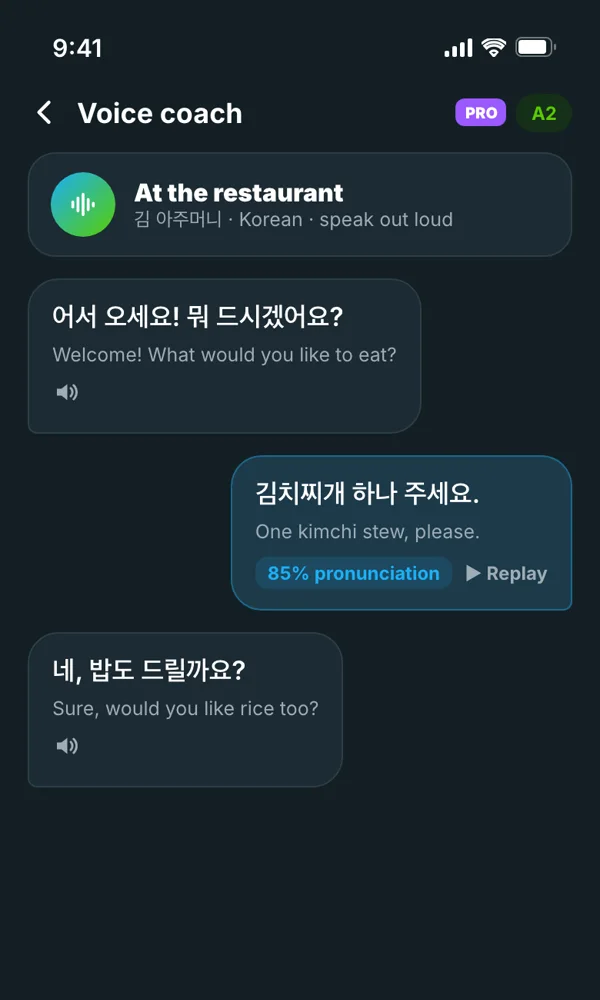Go back using the left chevron arrow
Screen dimensions: 600x1000
click(x=44, y=113)
